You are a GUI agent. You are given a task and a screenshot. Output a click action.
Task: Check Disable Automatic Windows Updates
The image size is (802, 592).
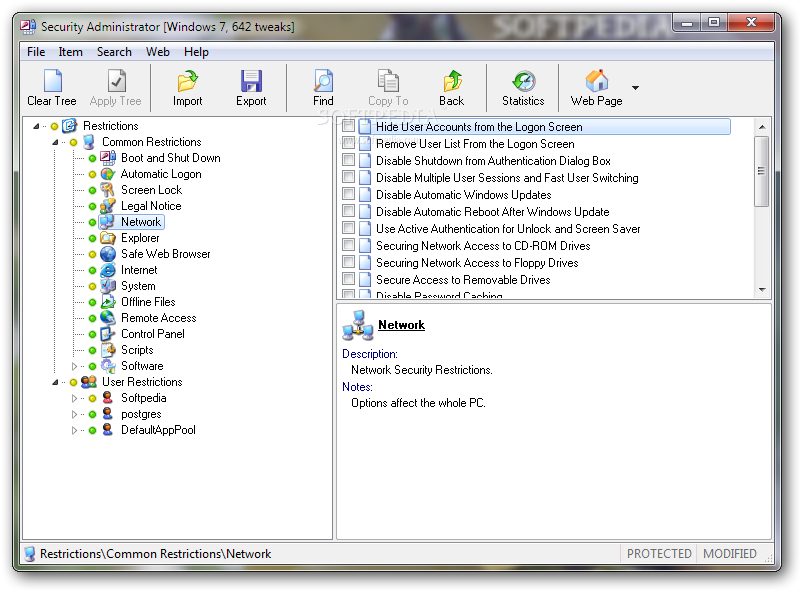pyautogui.click(x=349, y=193)
